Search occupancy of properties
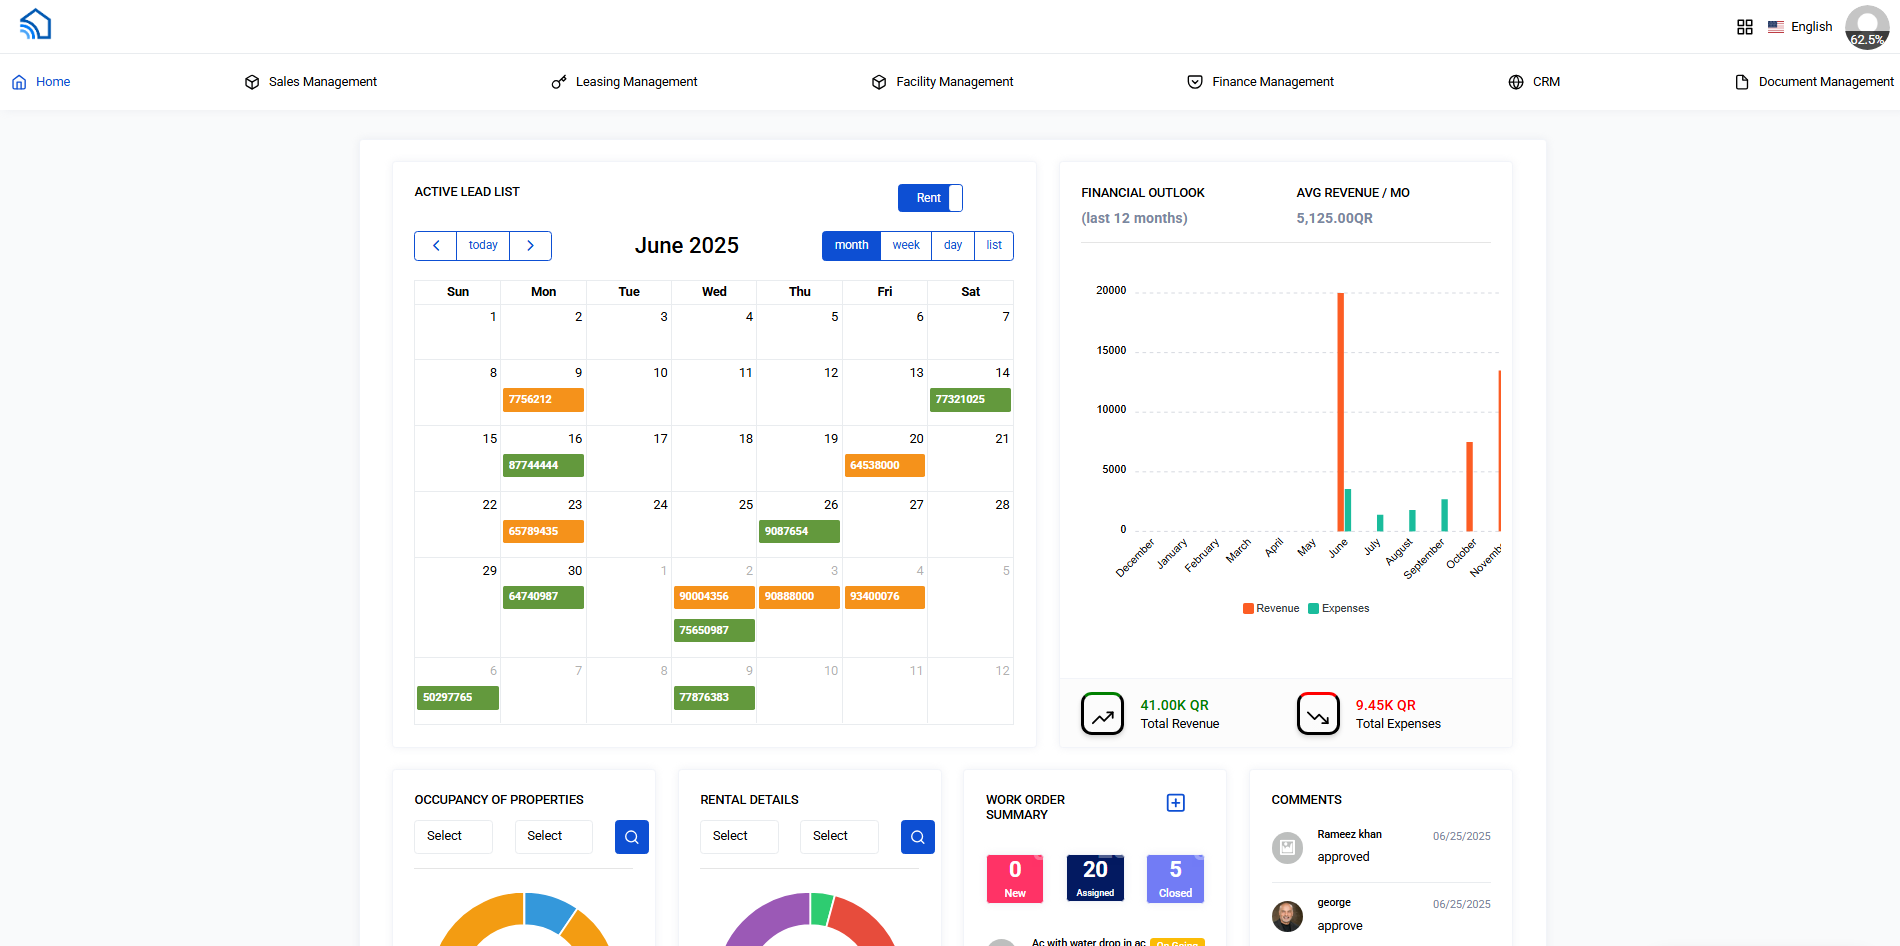Screen dimensions: 1900x946 pos(632,837)
